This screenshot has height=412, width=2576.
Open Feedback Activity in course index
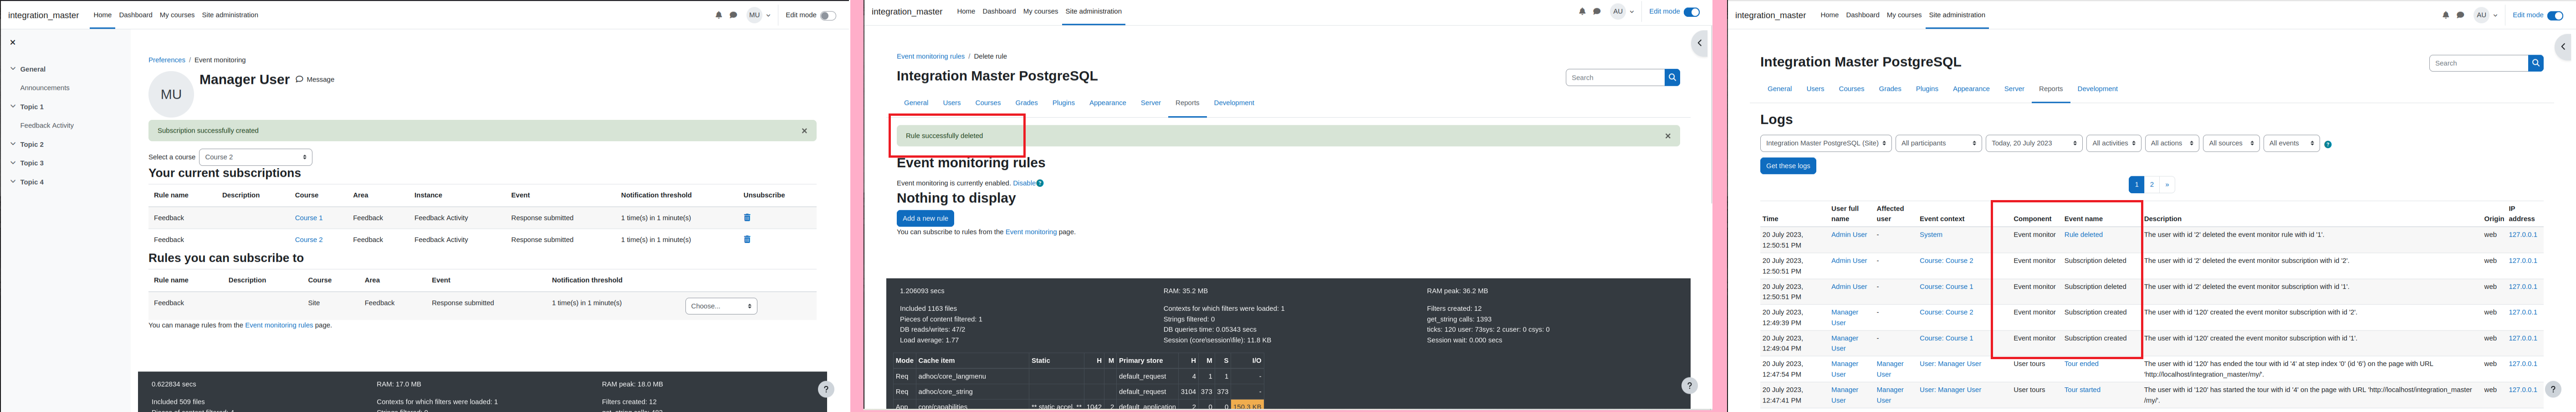click(47, 126)
